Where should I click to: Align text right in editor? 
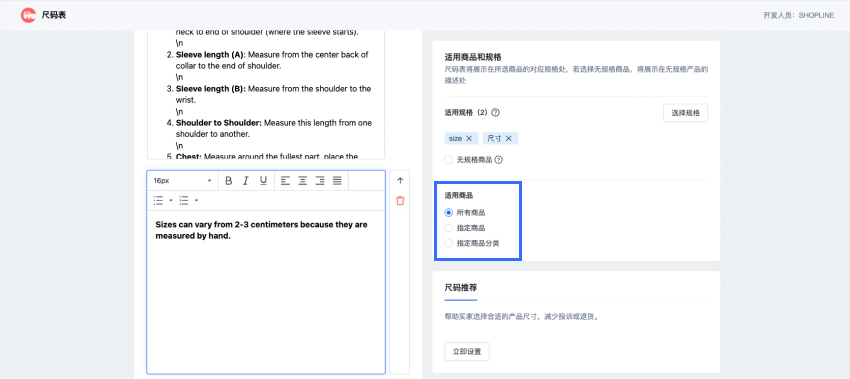(320, 181)
